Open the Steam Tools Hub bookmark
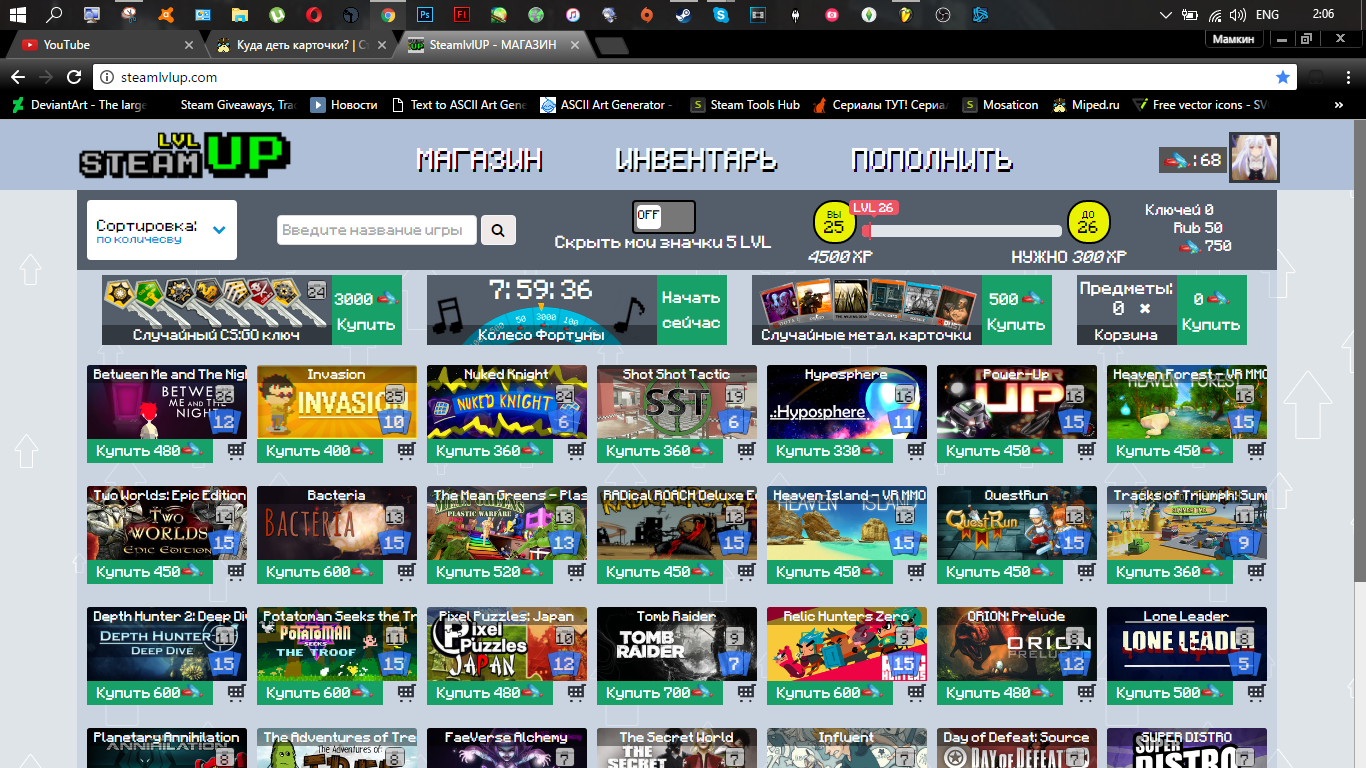This screenshot has width=1366, height=768. 745,105
